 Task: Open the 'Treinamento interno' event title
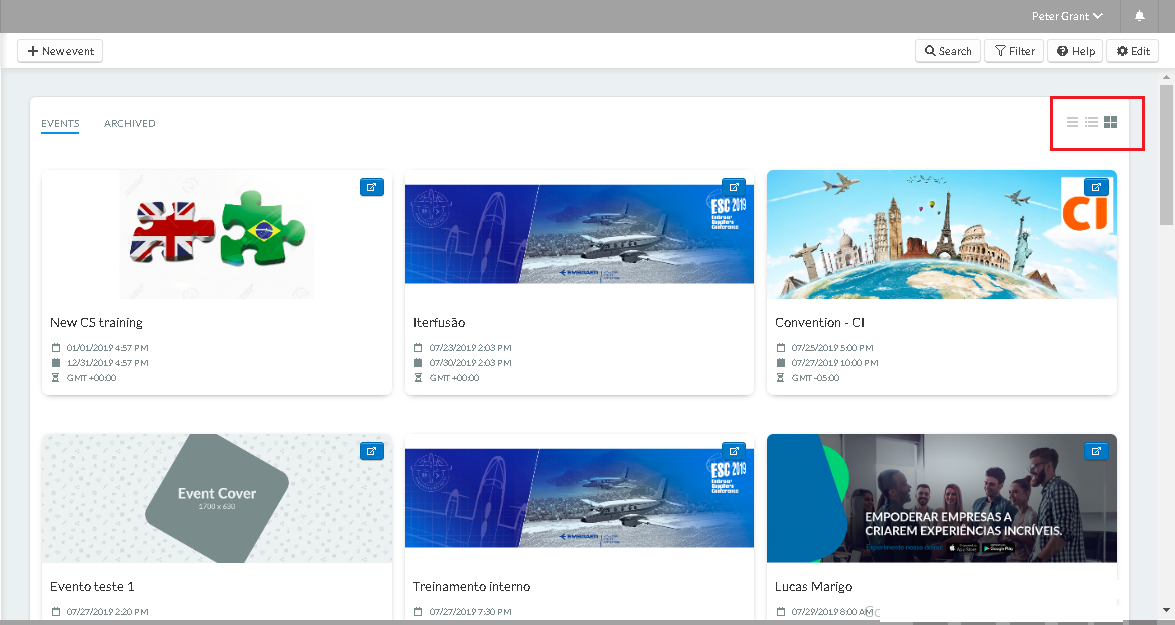(x=471, y=587)
